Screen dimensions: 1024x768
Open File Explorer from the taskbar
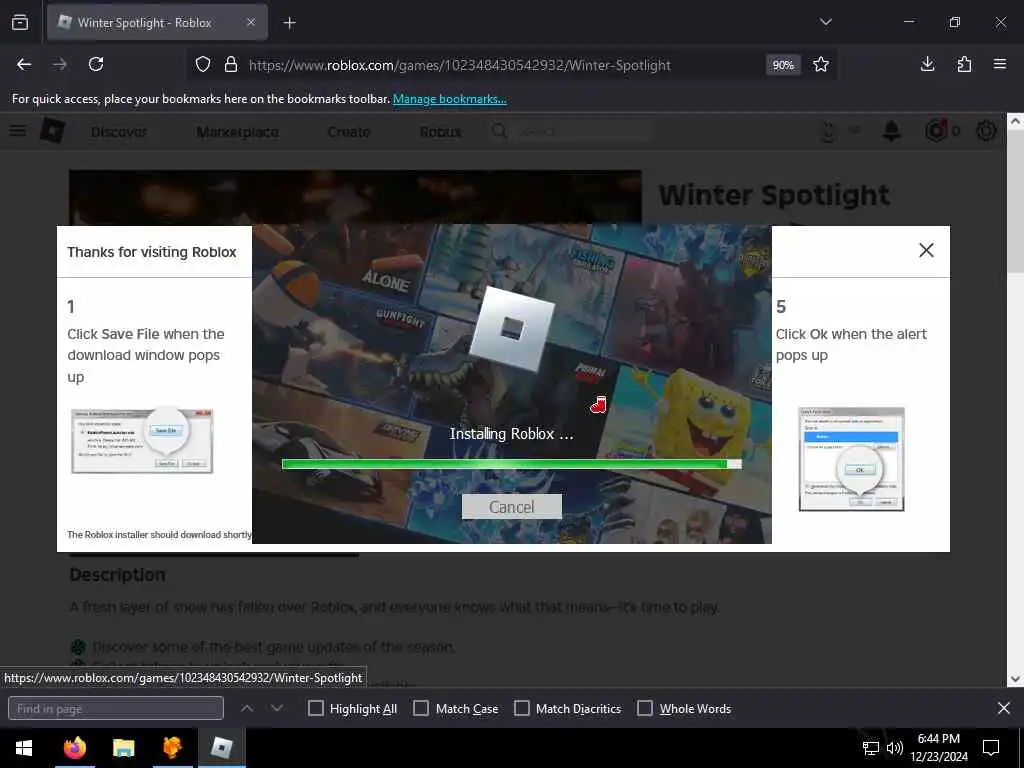click(123, 748)
